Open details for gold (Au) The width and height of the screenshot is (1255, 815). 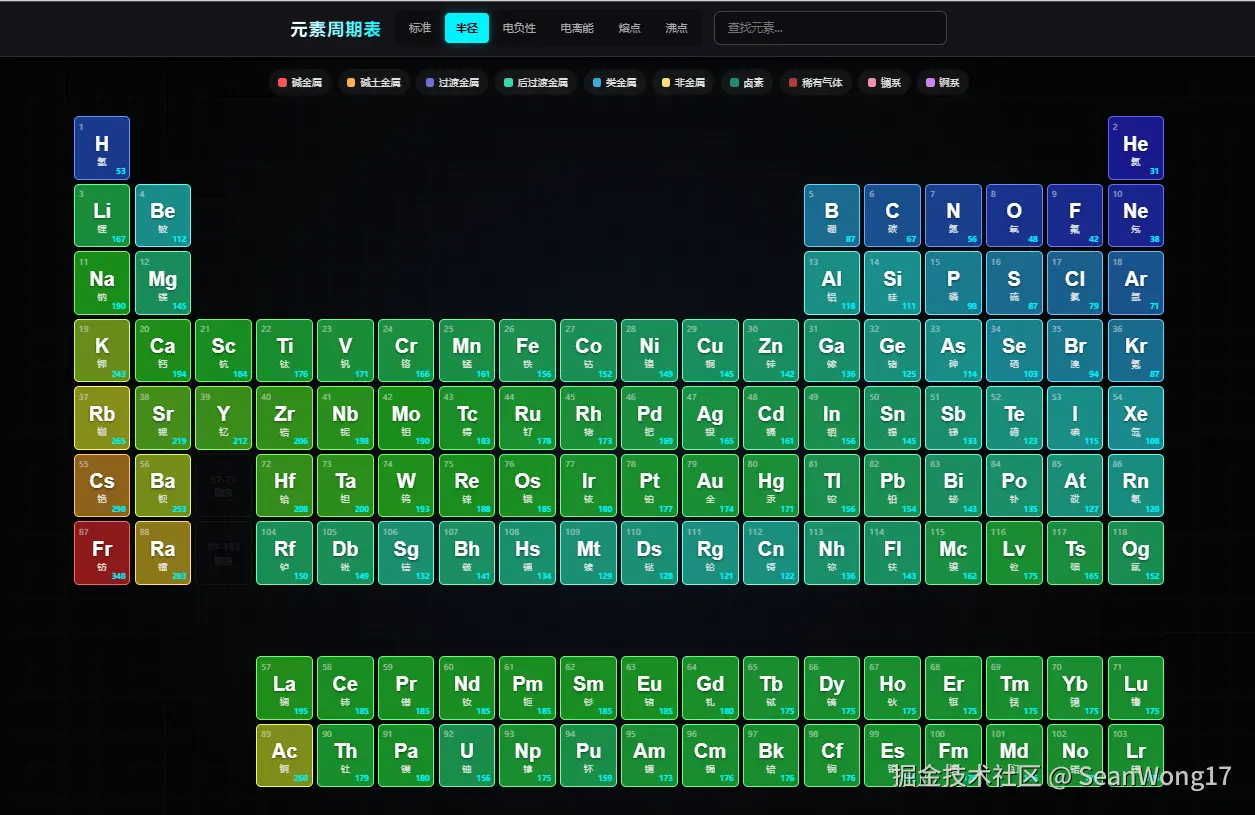(x=710, y=485)
